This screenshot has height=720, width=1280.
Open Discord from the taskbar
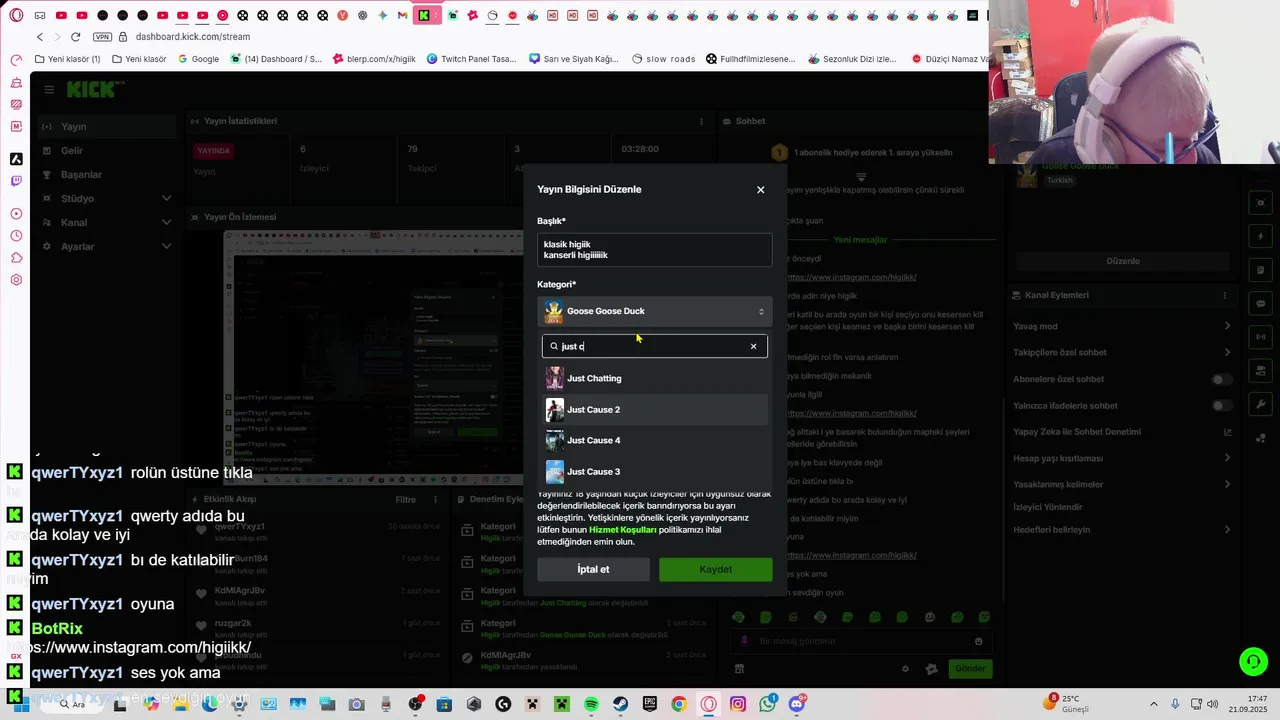(796, 704)
